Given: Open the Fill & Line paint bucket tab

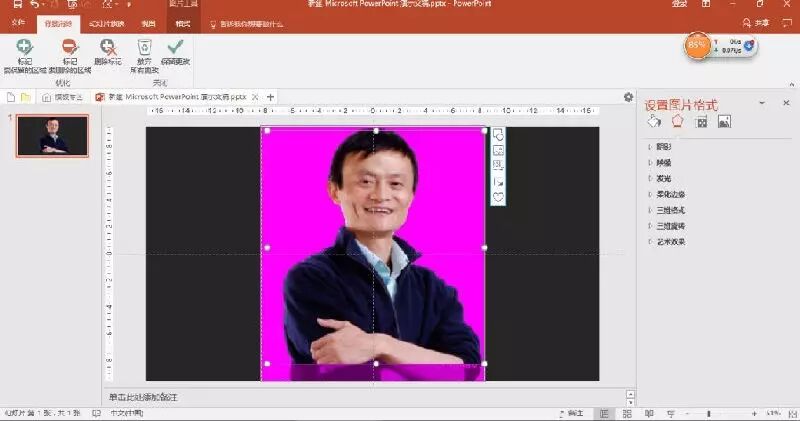Looking at the screenshot, I should (x=654, y=121).
